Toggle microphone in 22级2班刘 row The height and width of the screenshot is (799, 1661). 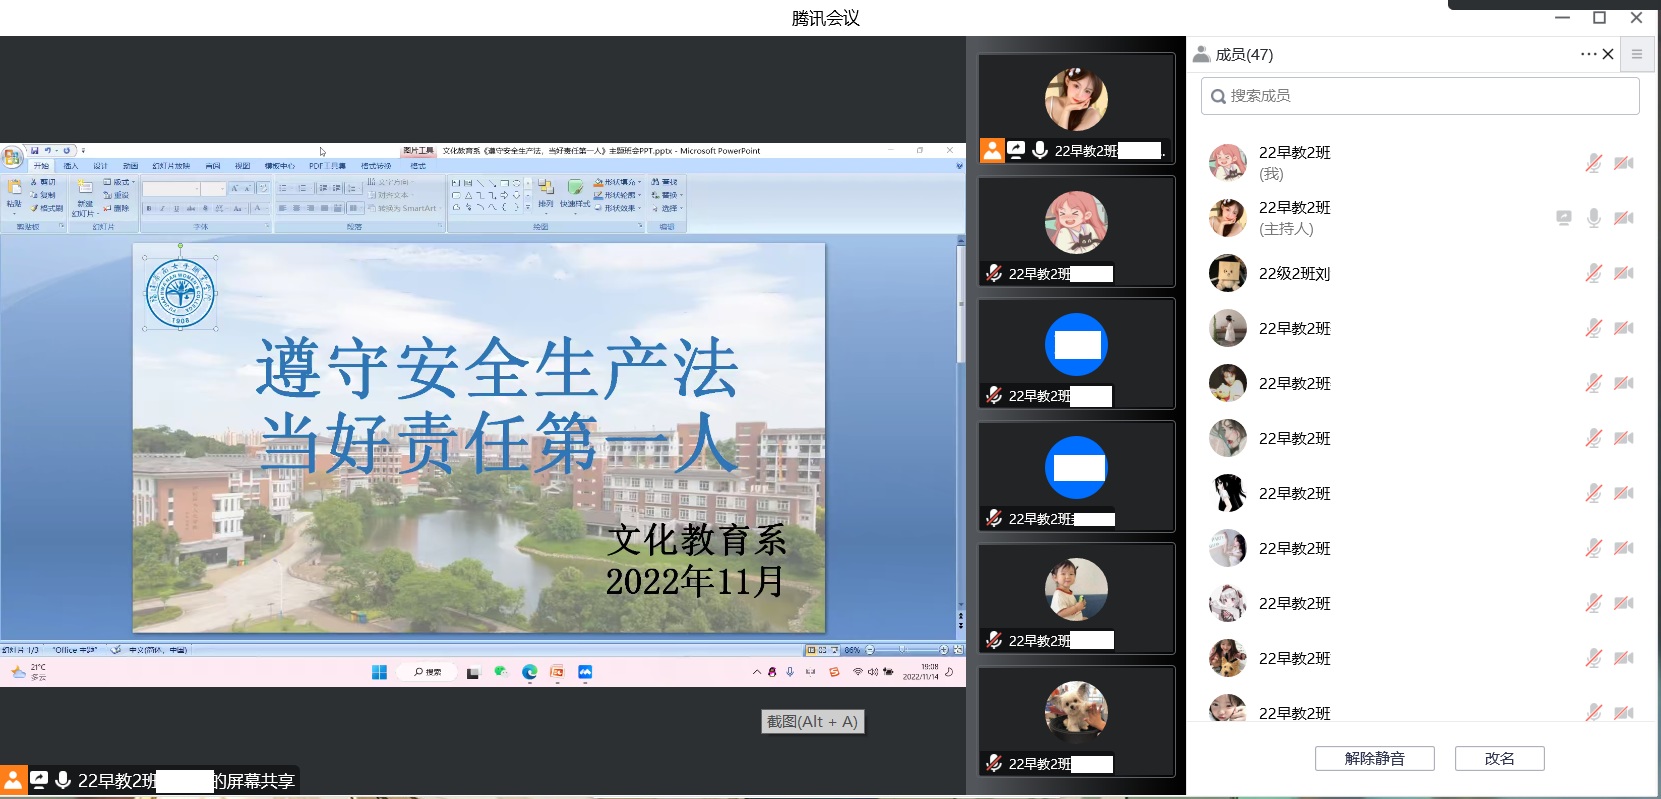(x=1594, y=273)
